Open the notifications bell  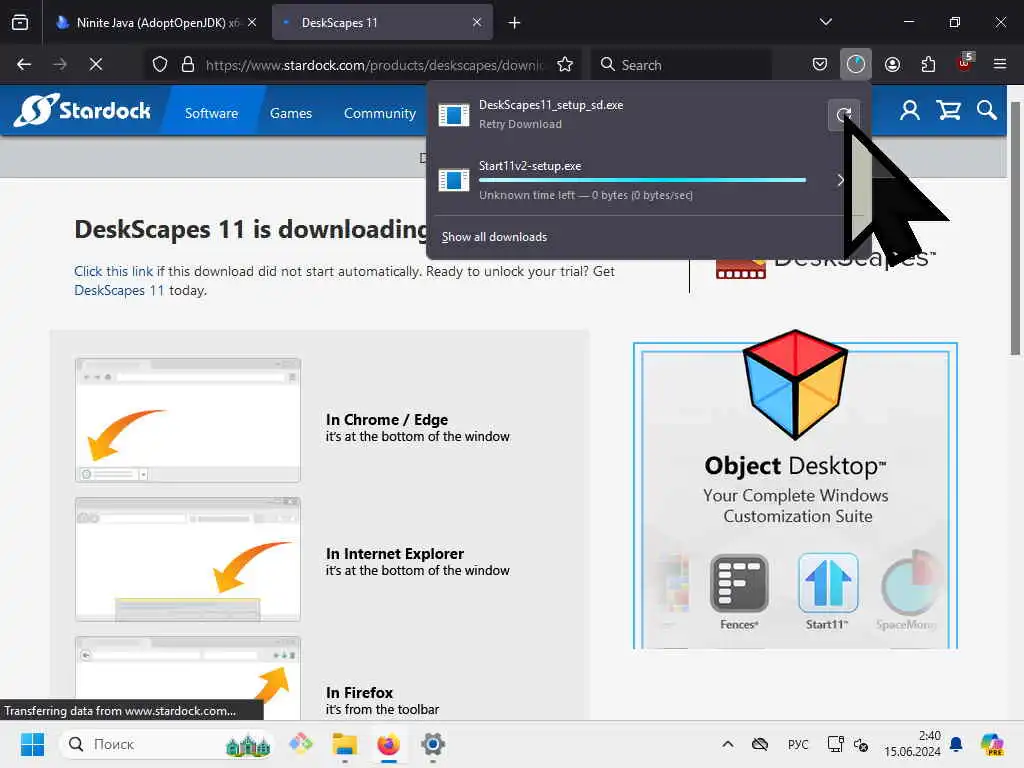click(956, 744)
